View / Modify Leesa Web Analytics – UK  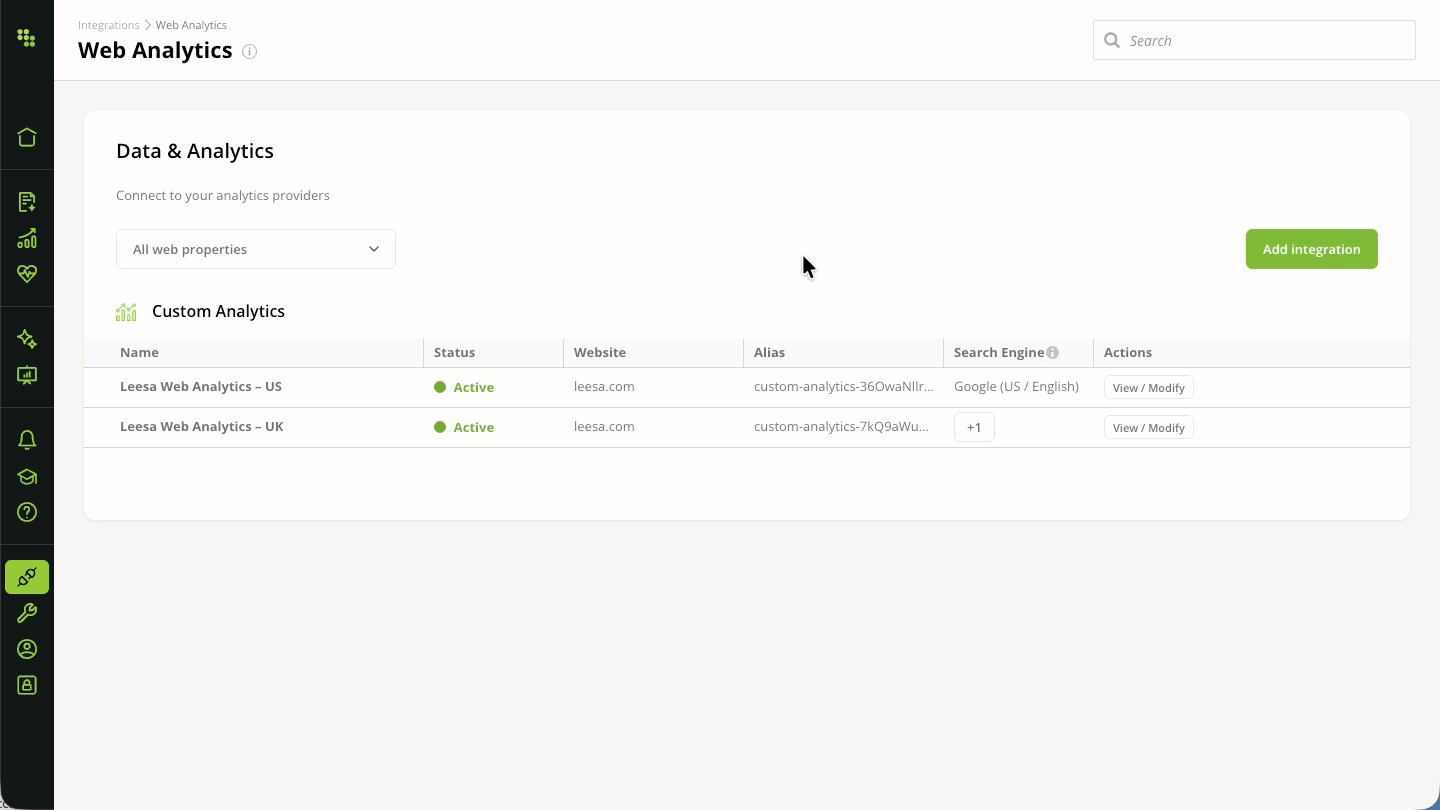(x=1149, y=428)
